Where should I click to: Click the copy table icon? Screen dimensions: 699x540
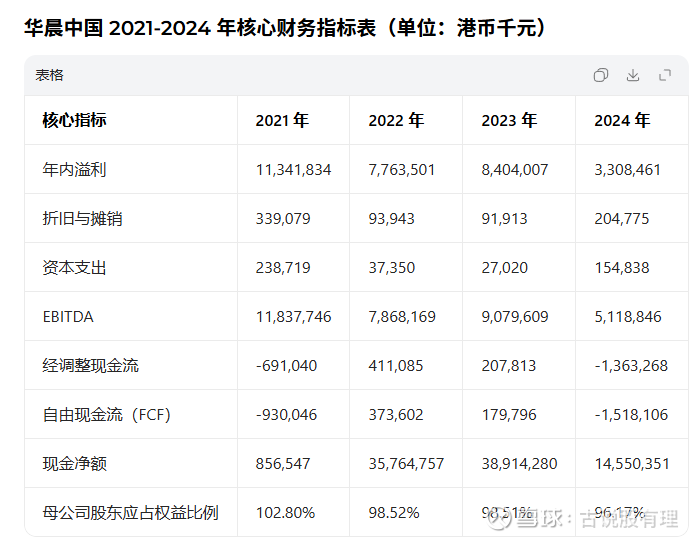600,75
